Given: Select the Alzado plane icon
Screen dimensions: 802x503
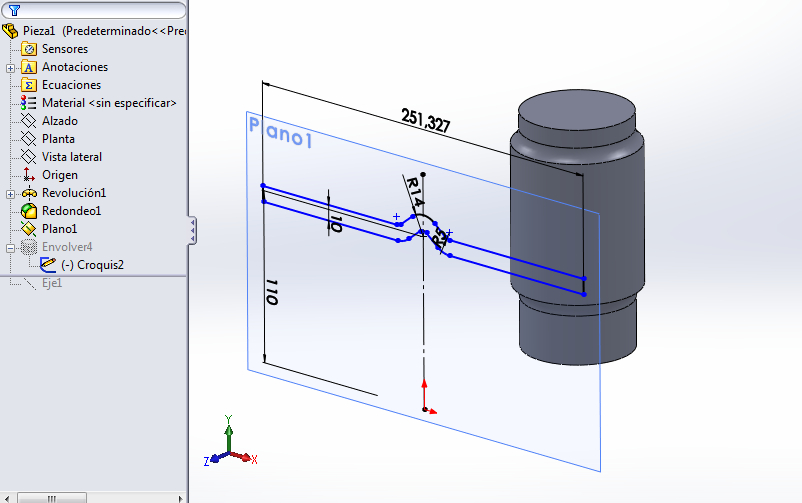Looking at the screenshot, I should [28, 121].
